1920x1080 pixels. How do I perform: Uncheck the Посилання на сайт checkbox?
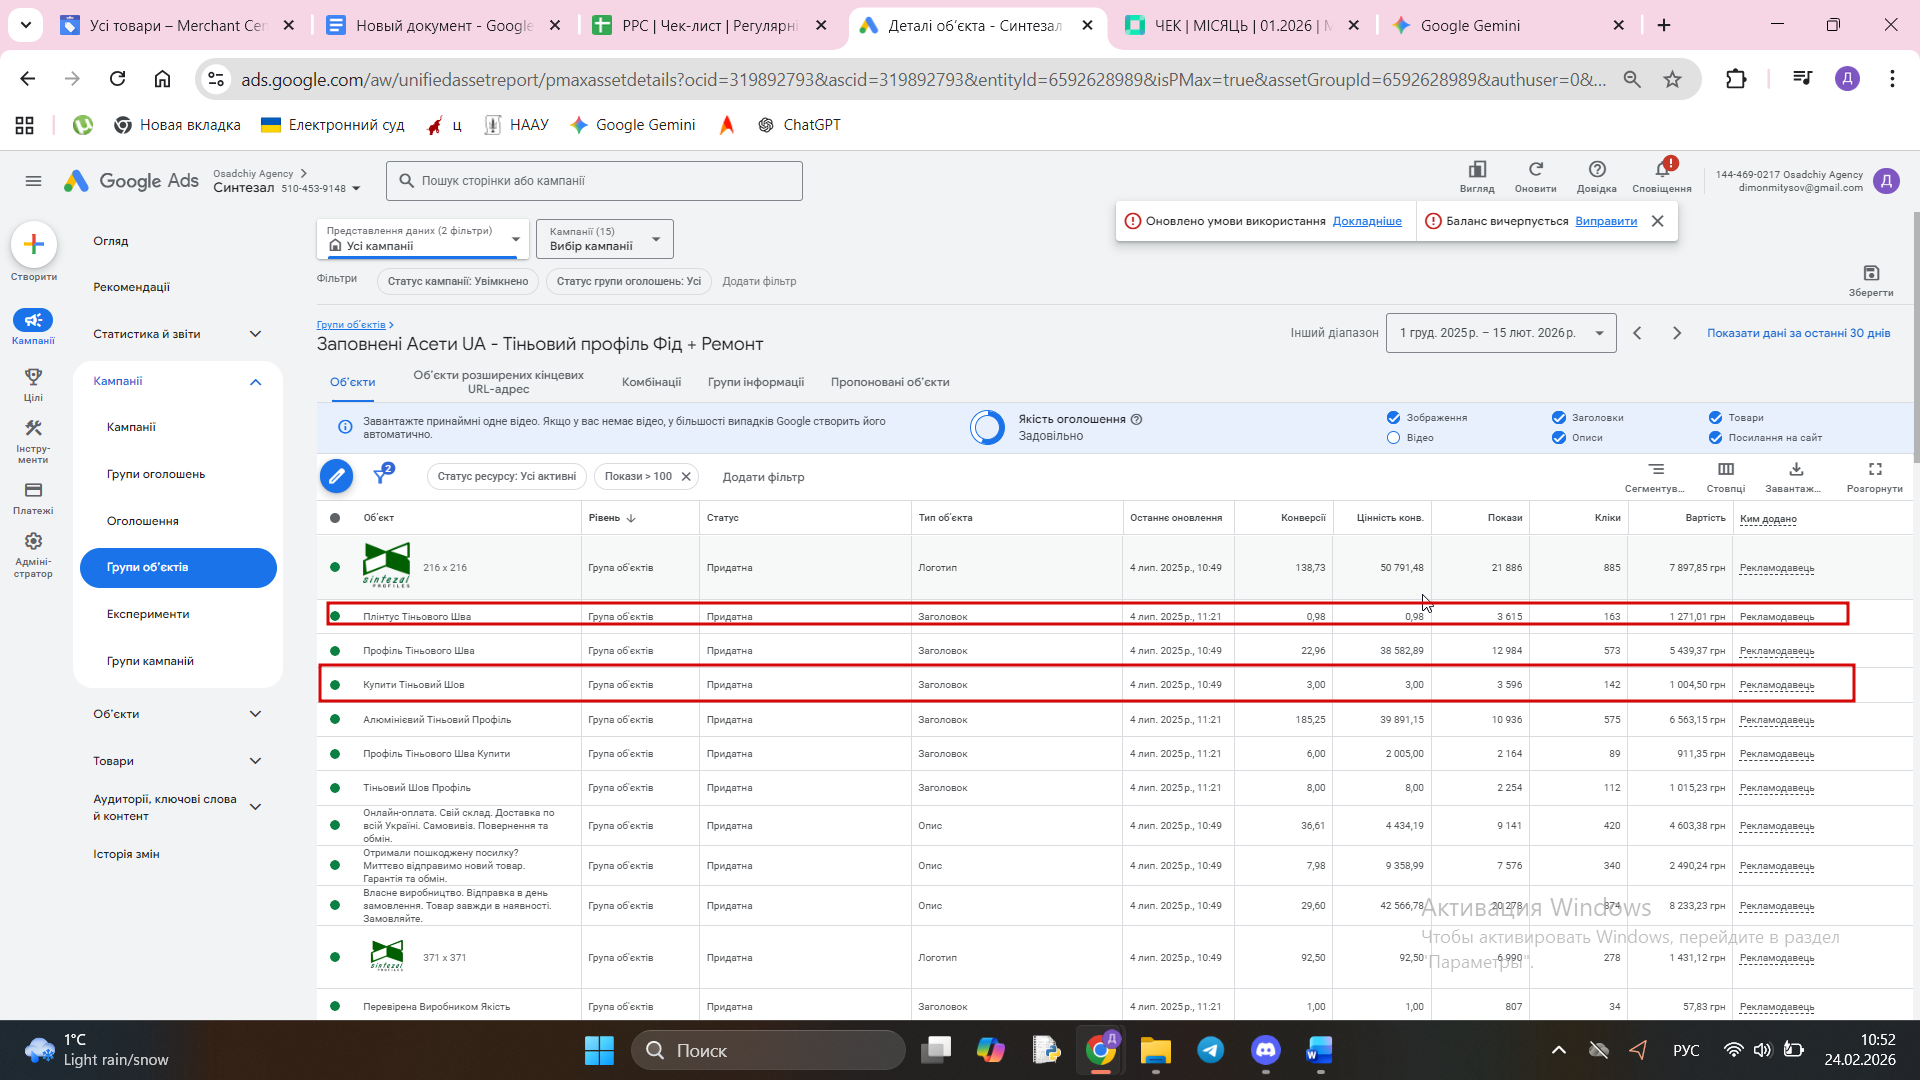(1715, 438)
